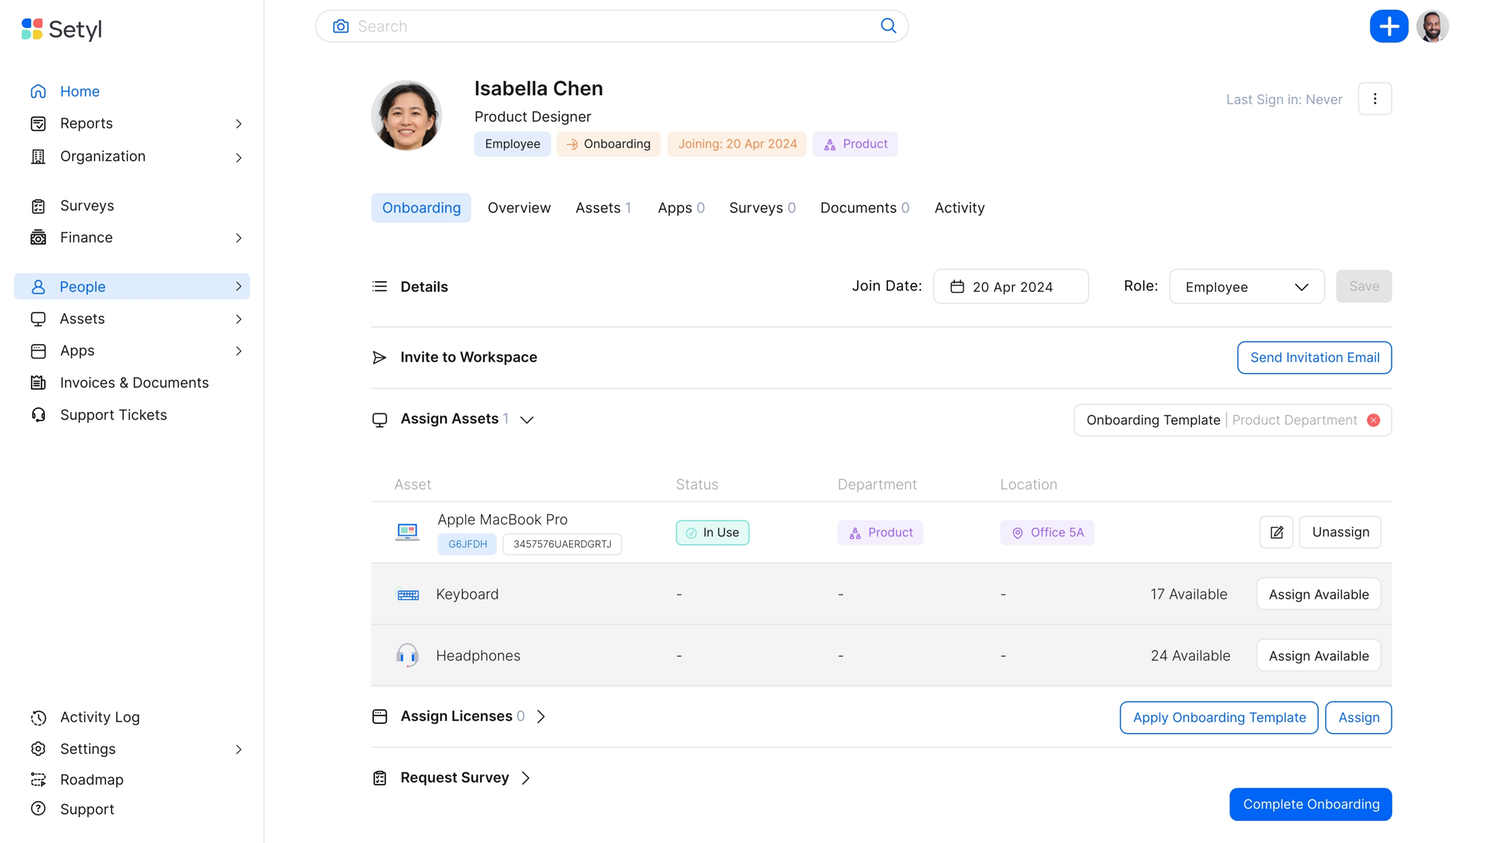Remove the Product Department onboarding template

click(x=1373, y=420)
